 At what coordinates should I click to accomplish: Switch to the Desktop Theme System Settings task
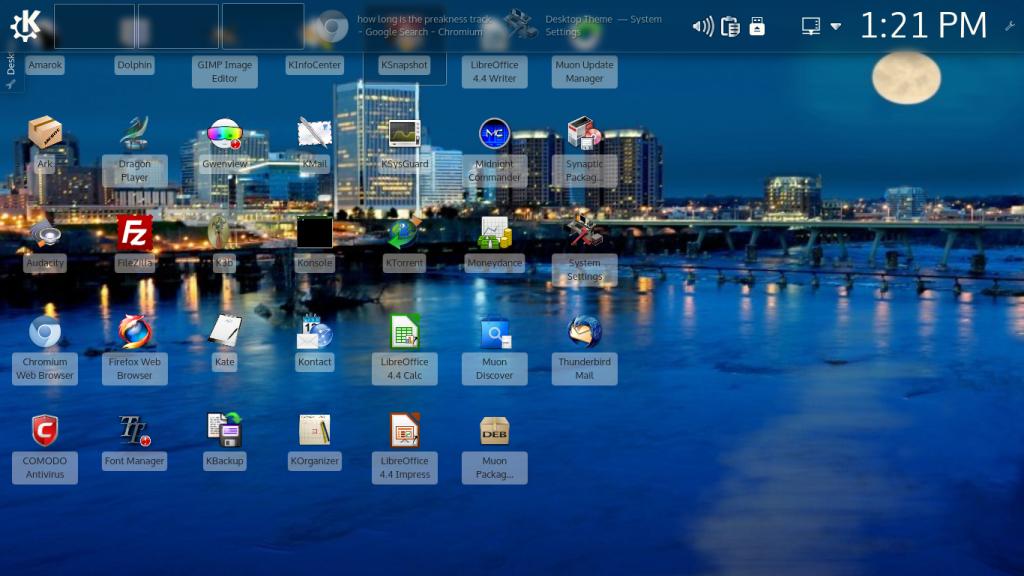pos(585,25)
